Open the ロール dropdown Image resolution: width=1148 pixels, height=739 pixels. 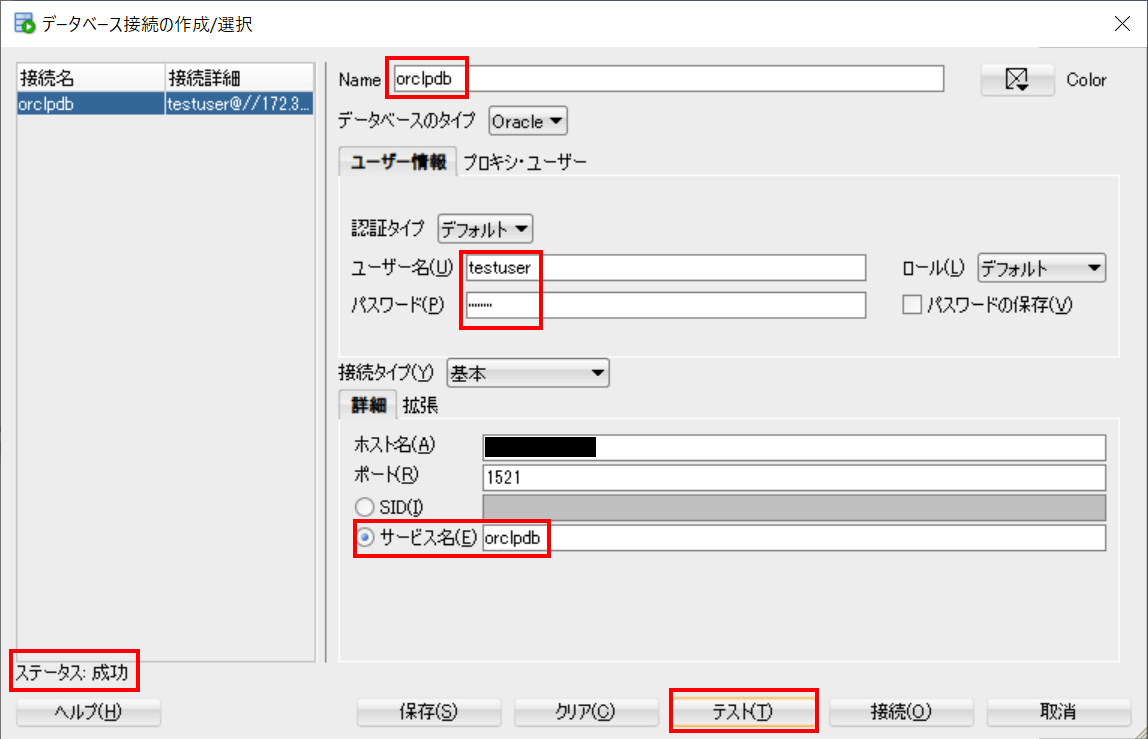pos(1041,268)
